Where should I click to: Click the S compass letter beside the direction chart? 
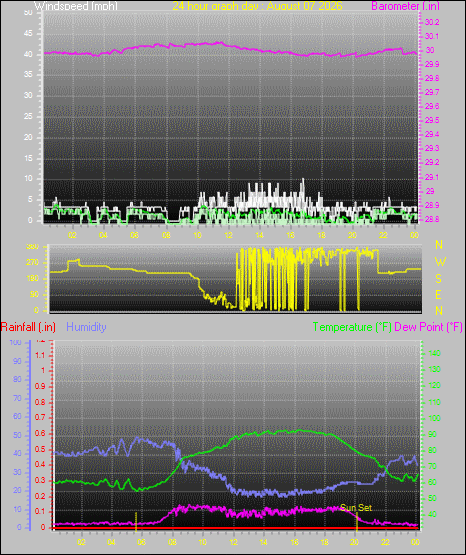click(438, 279)
